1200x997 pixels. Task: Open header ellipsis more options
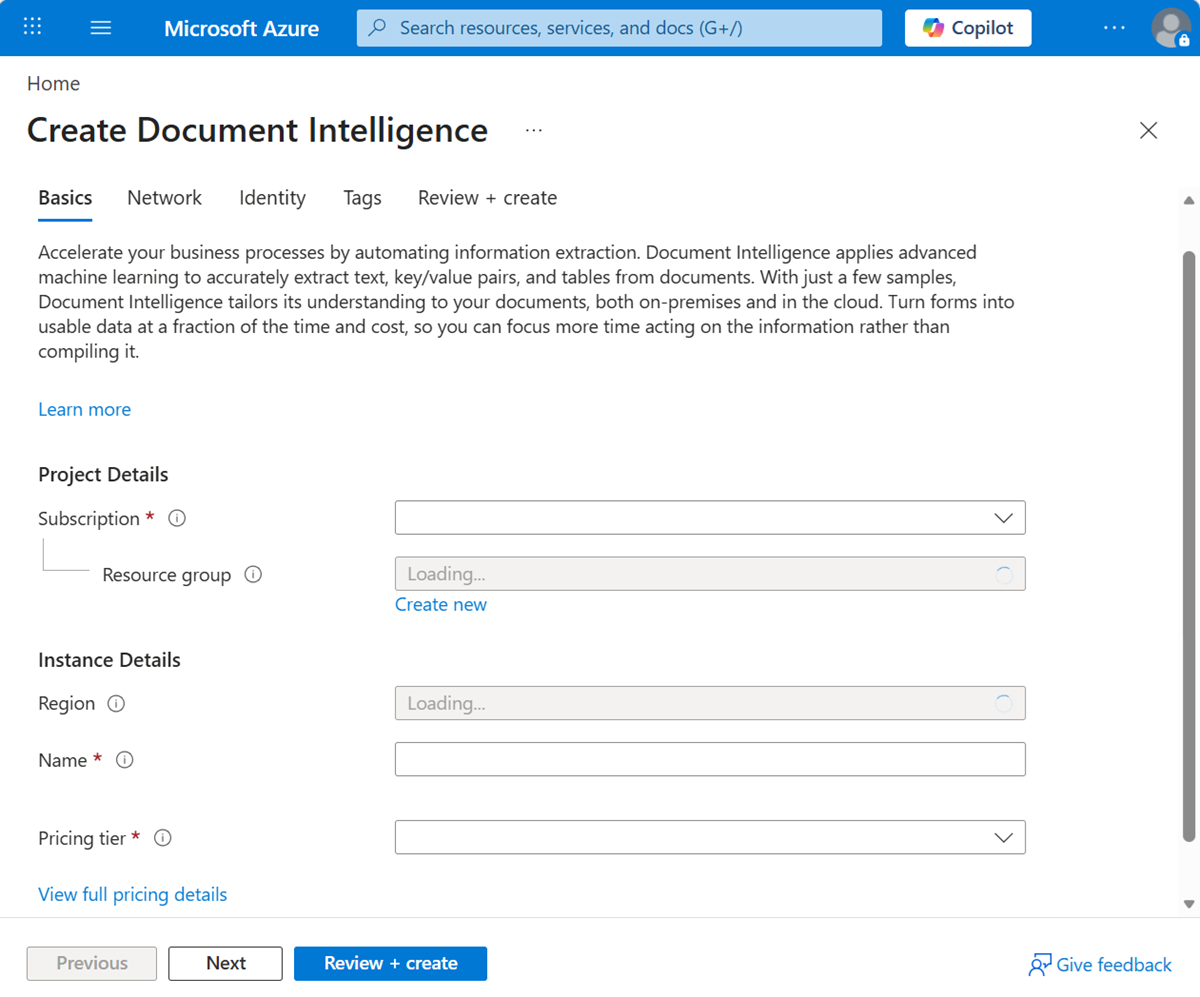(x=1114, y=28)
